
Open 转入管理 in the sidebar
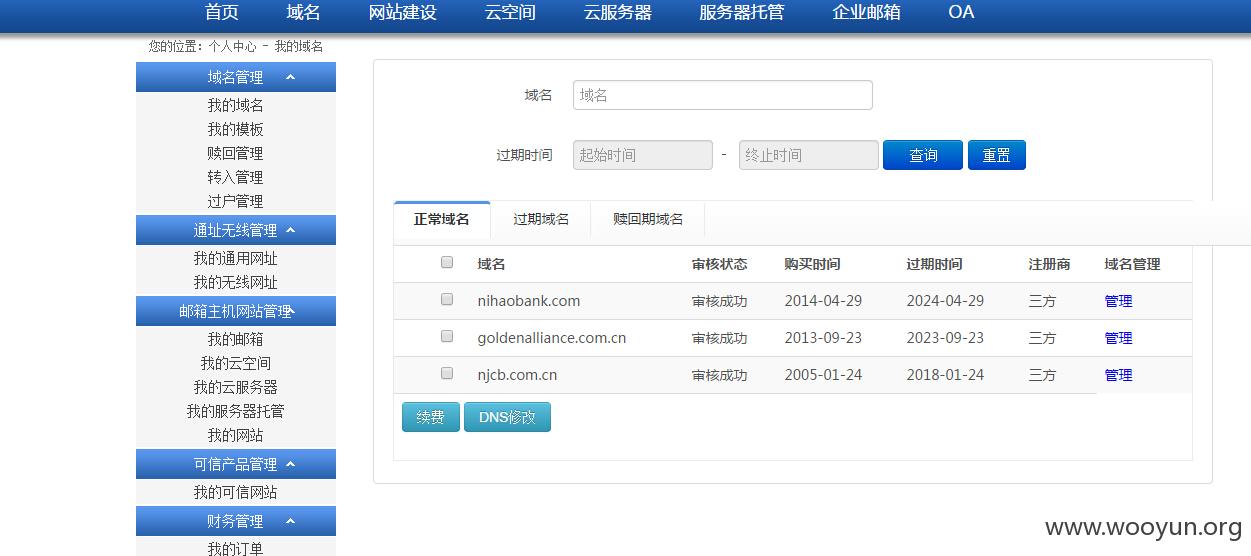click(x=236, y=177)
